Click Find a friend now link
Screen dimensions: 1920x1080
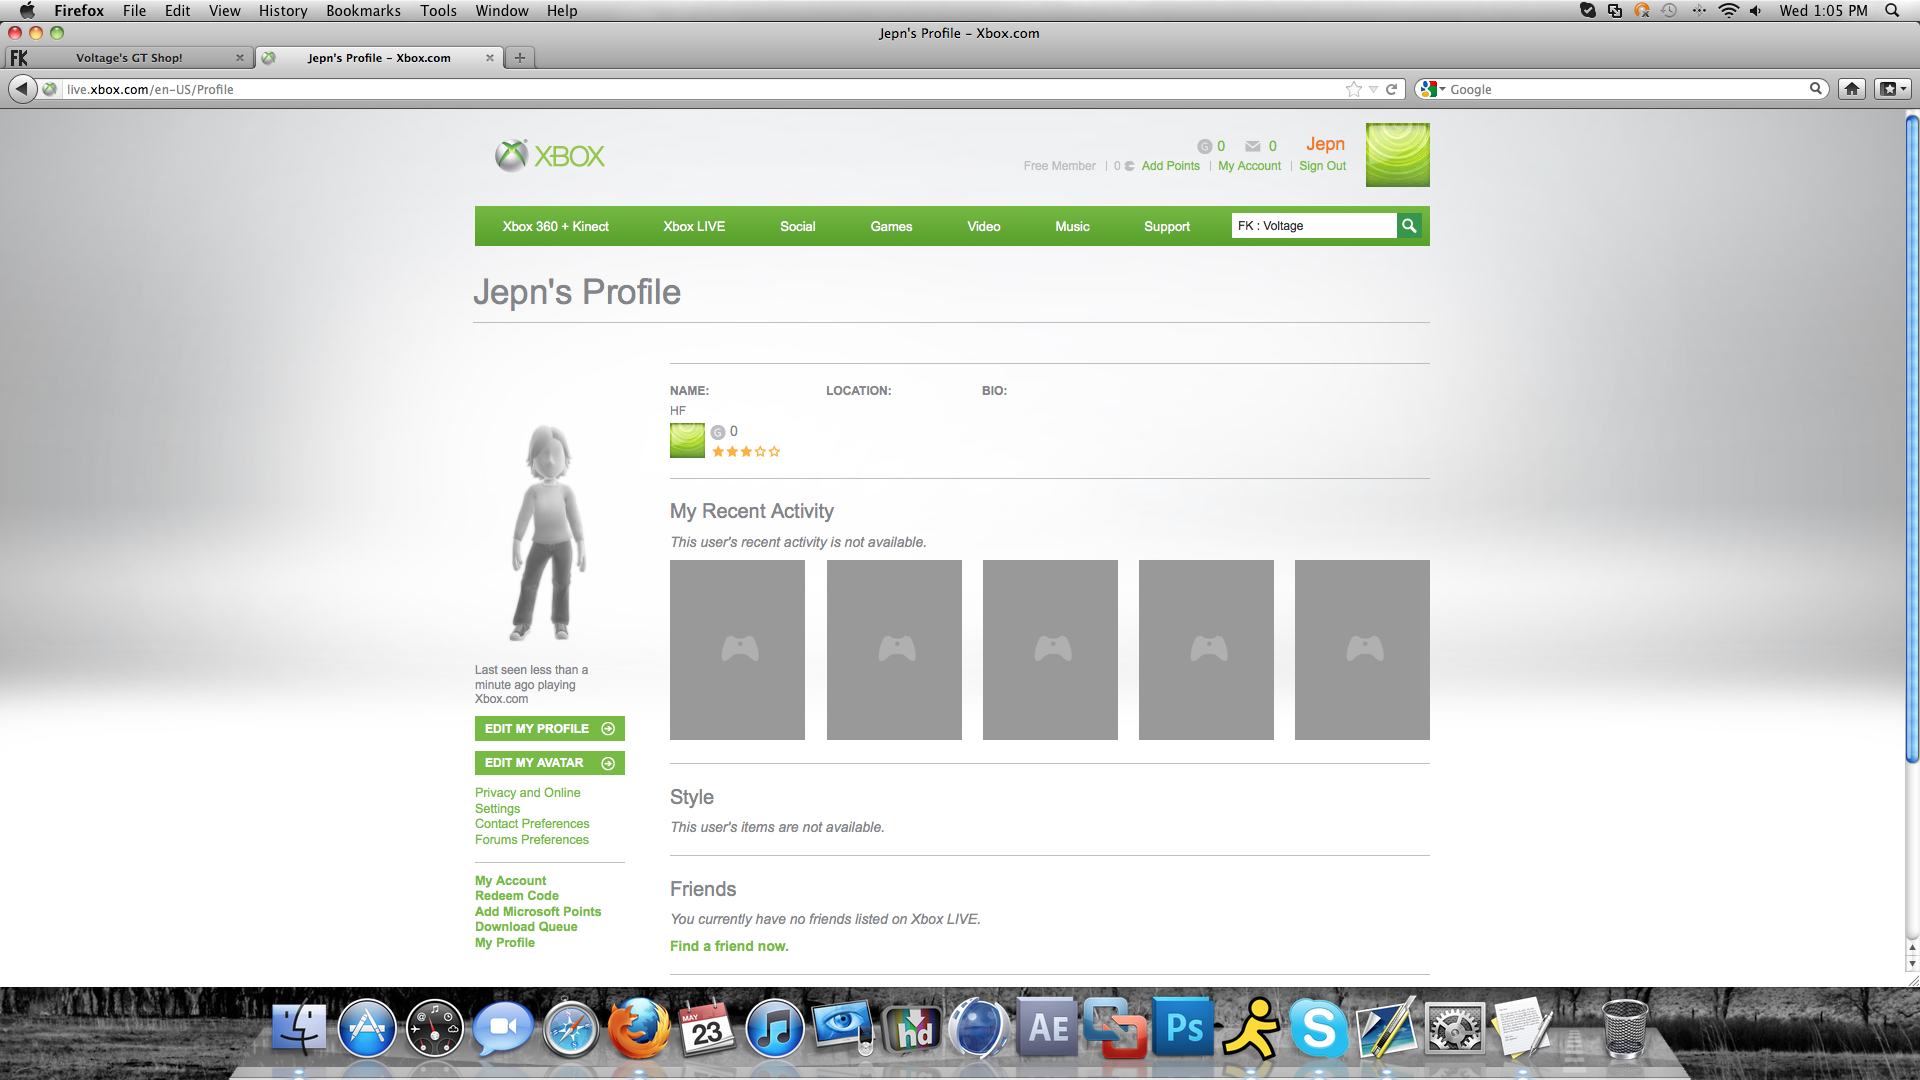pyautogui.click(x=729, y=946)
